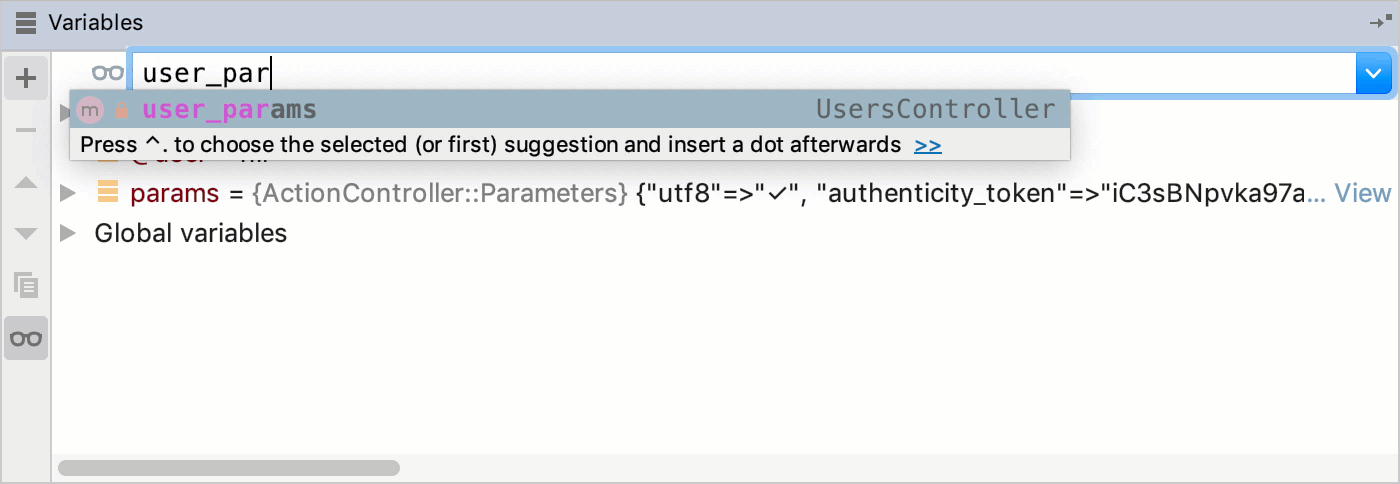1400x484 pixels.
Task: Select the user_params completion suggestion
Action: (570, 109)
